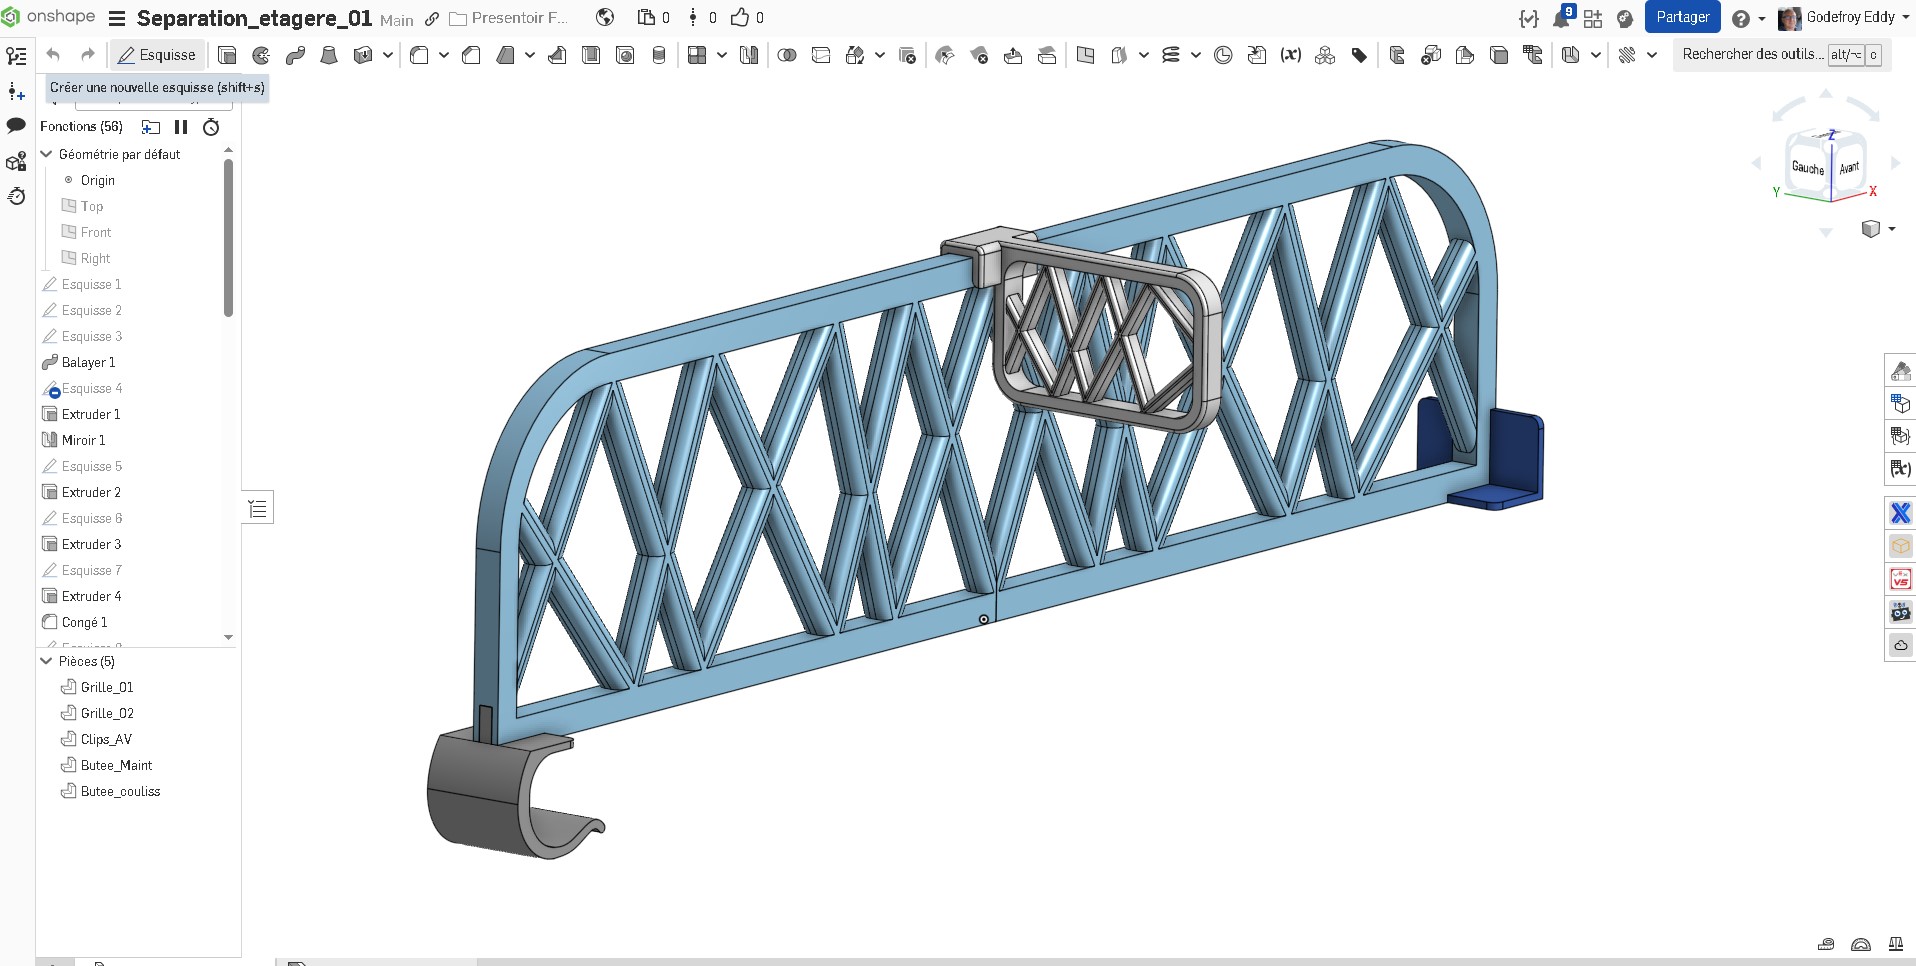1916x966 pixels.
Task: Open the onshape hamburger menu
Action: (x=117, y=18)
